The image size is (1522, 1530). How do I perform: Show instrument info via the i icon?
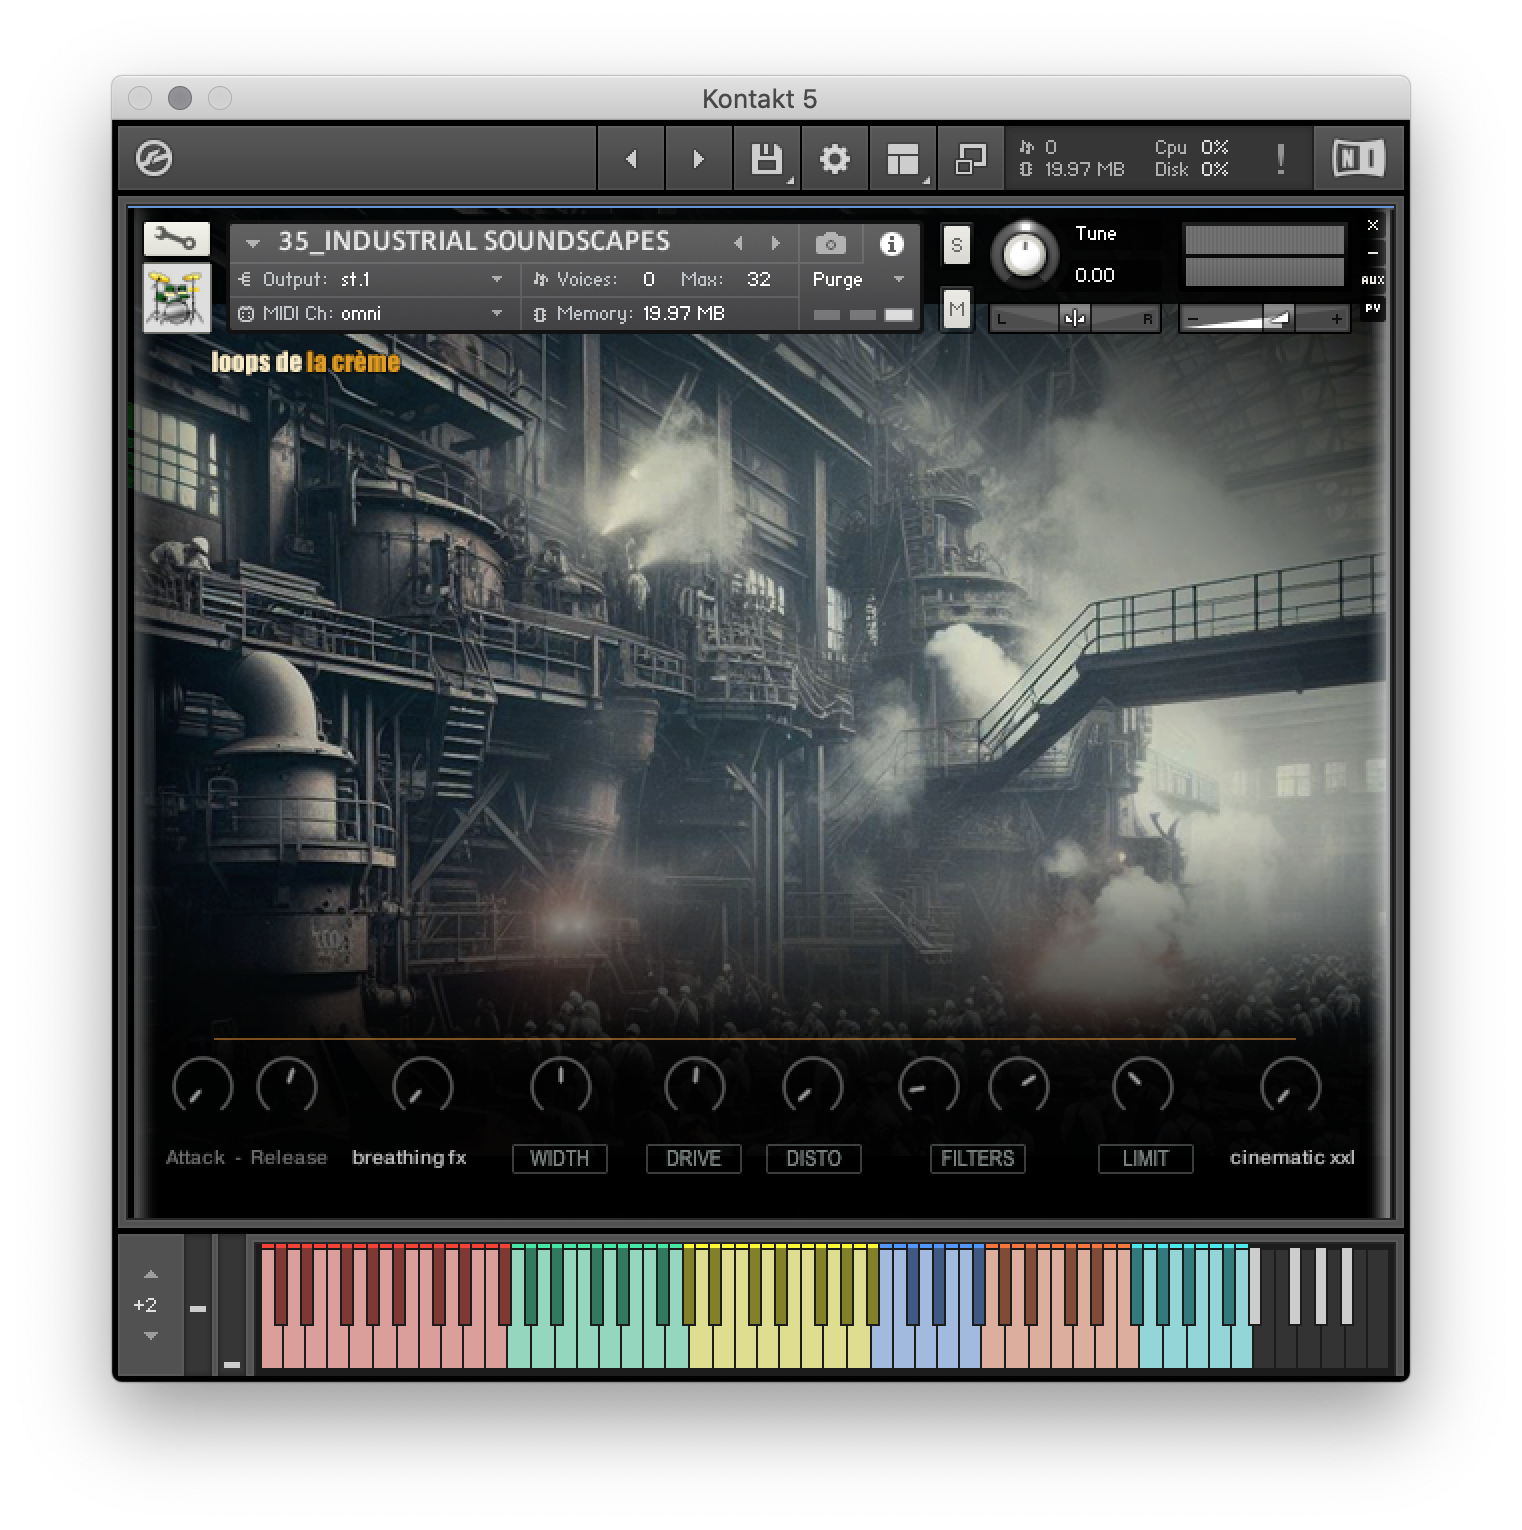[891, 243]
